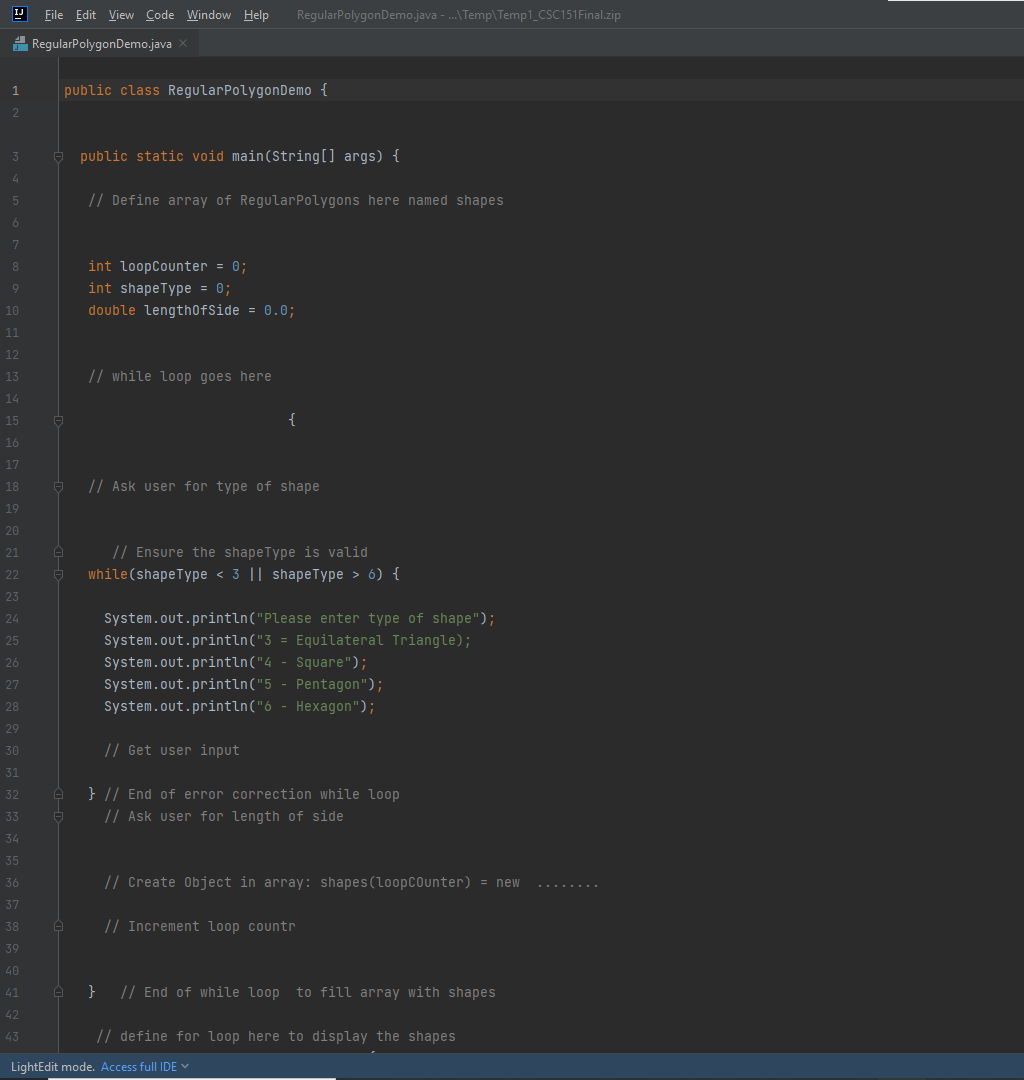Click the Access full IDE link
The width and height of the screenshot is (1024, 1080).
click(x=140, y=1066)
